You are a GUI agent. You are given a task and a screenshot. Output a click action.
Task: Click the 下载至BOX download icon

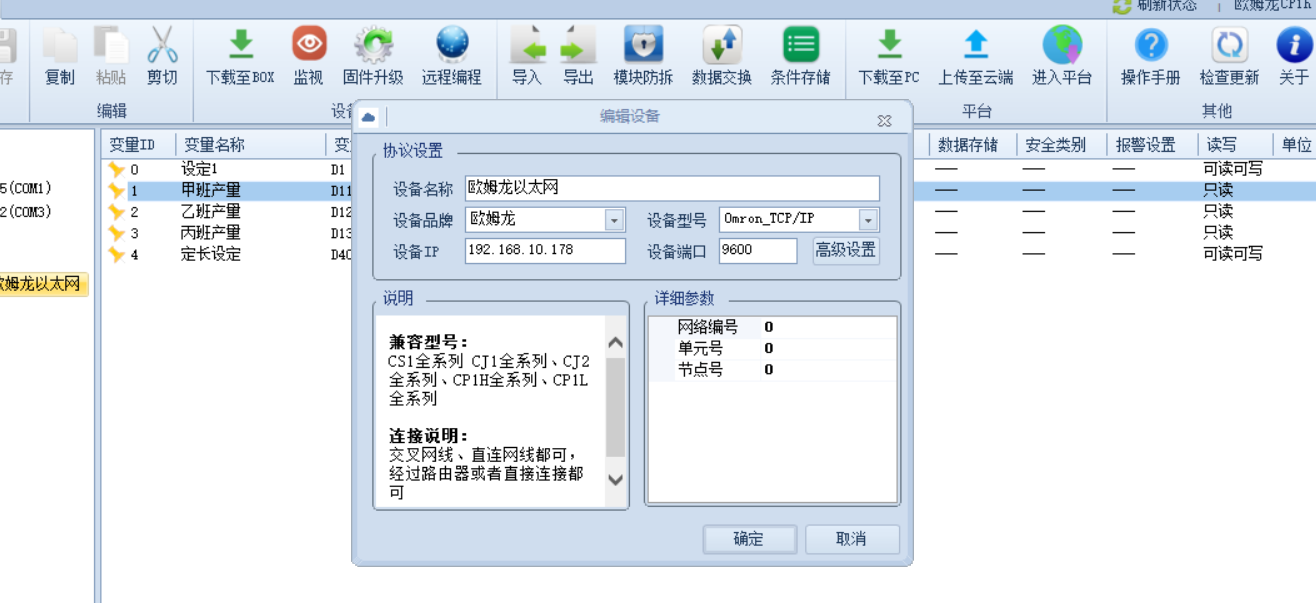pos(240,45)
